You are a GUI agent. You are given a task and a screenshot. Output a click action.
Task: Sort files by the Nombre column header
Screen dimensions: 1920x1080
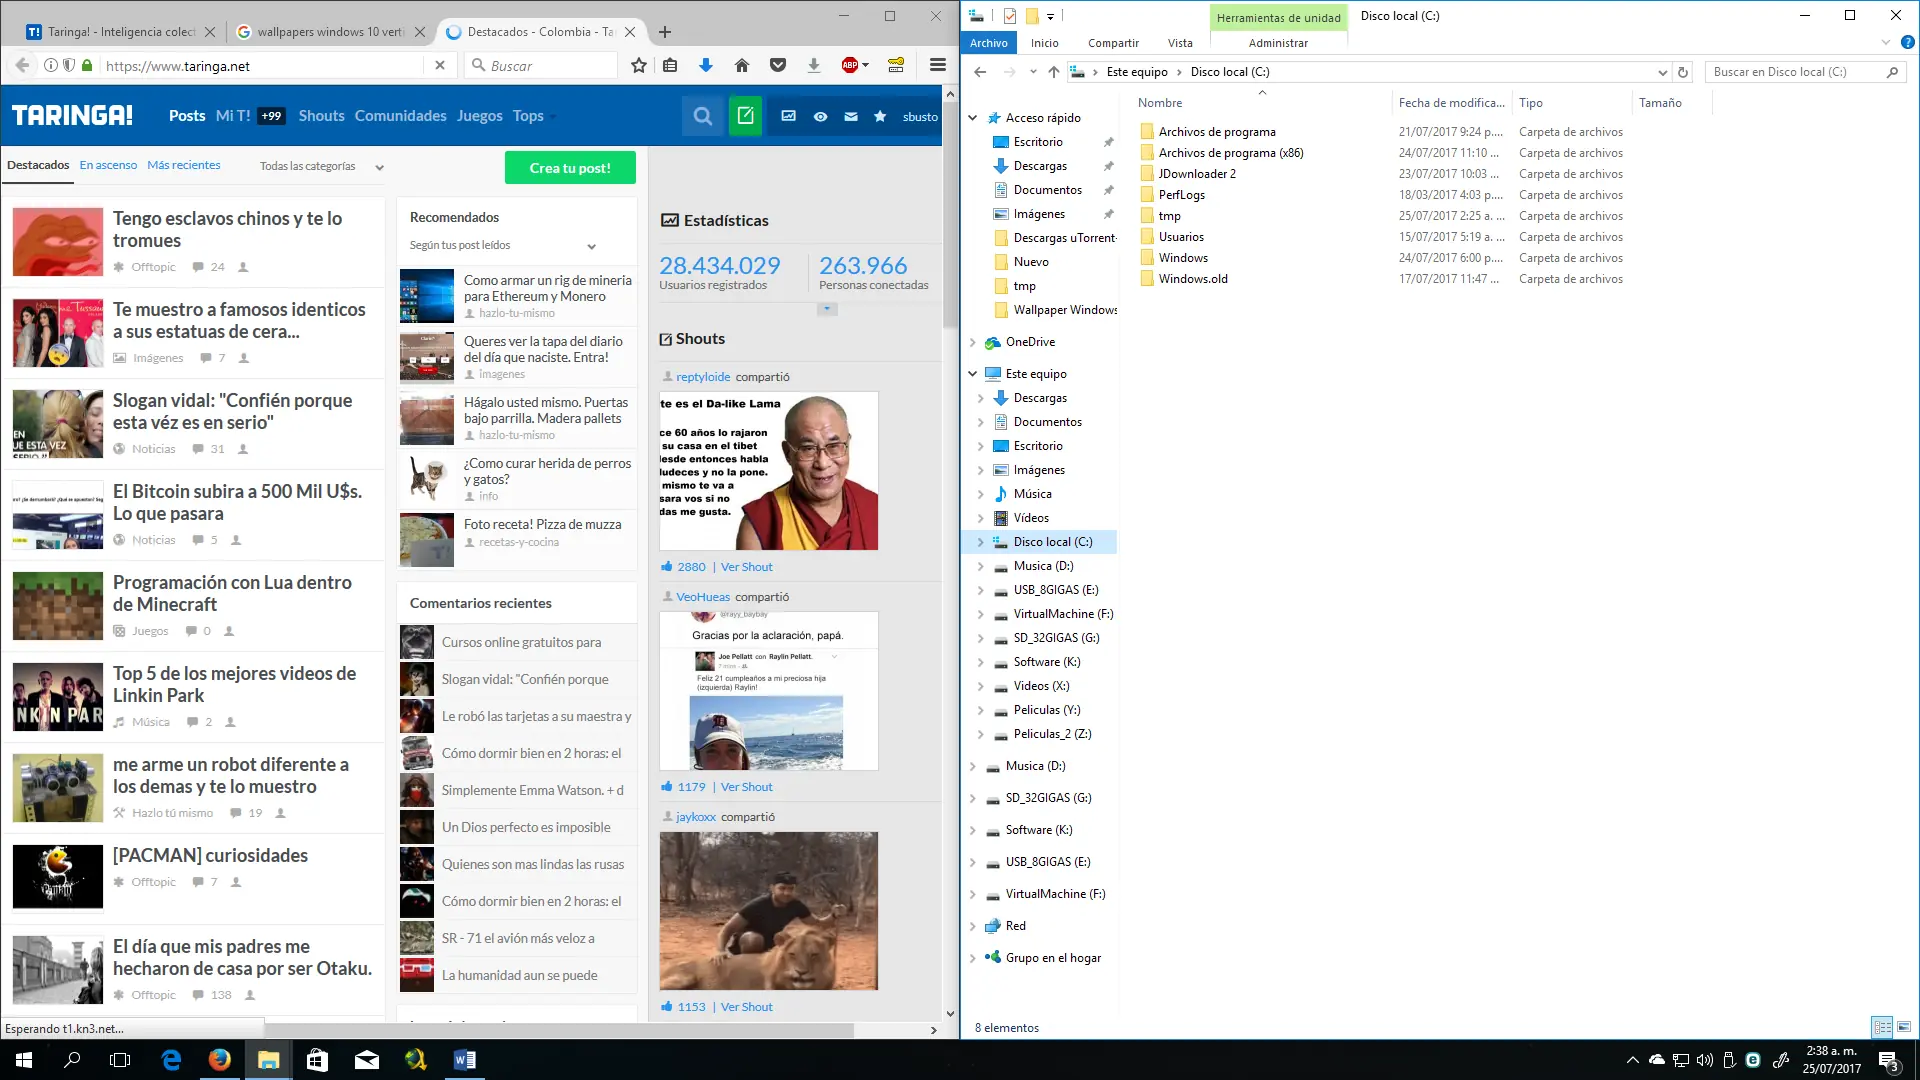(x=1160, y=103)
